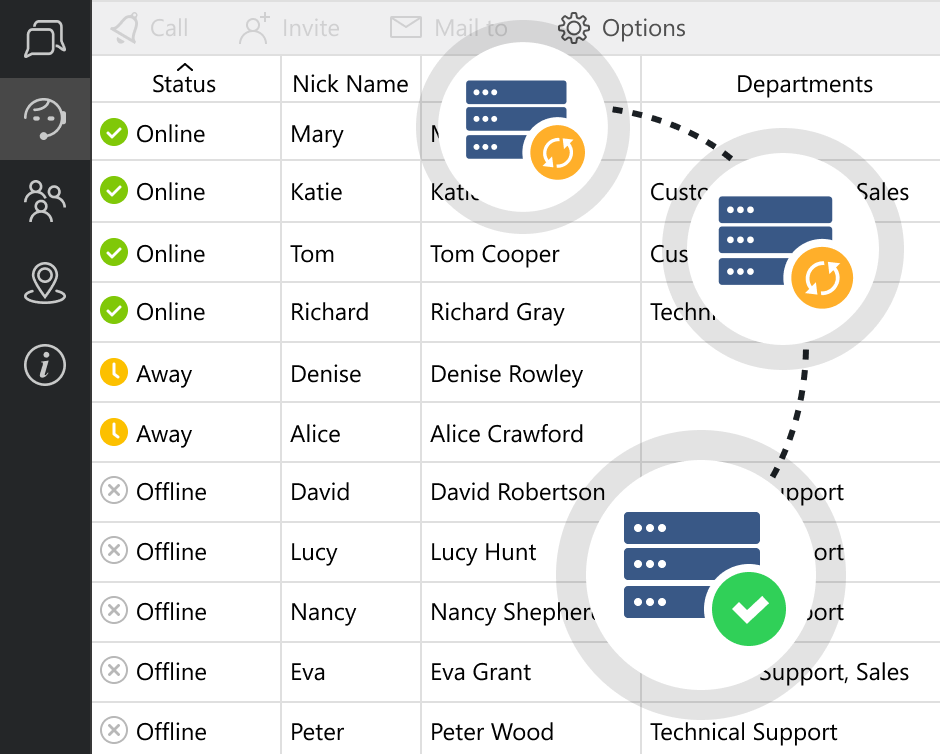The height and width of the screenshot is (754, 940).
Task: Open the info panel via sidebar icon
Action: coord(44,365)
